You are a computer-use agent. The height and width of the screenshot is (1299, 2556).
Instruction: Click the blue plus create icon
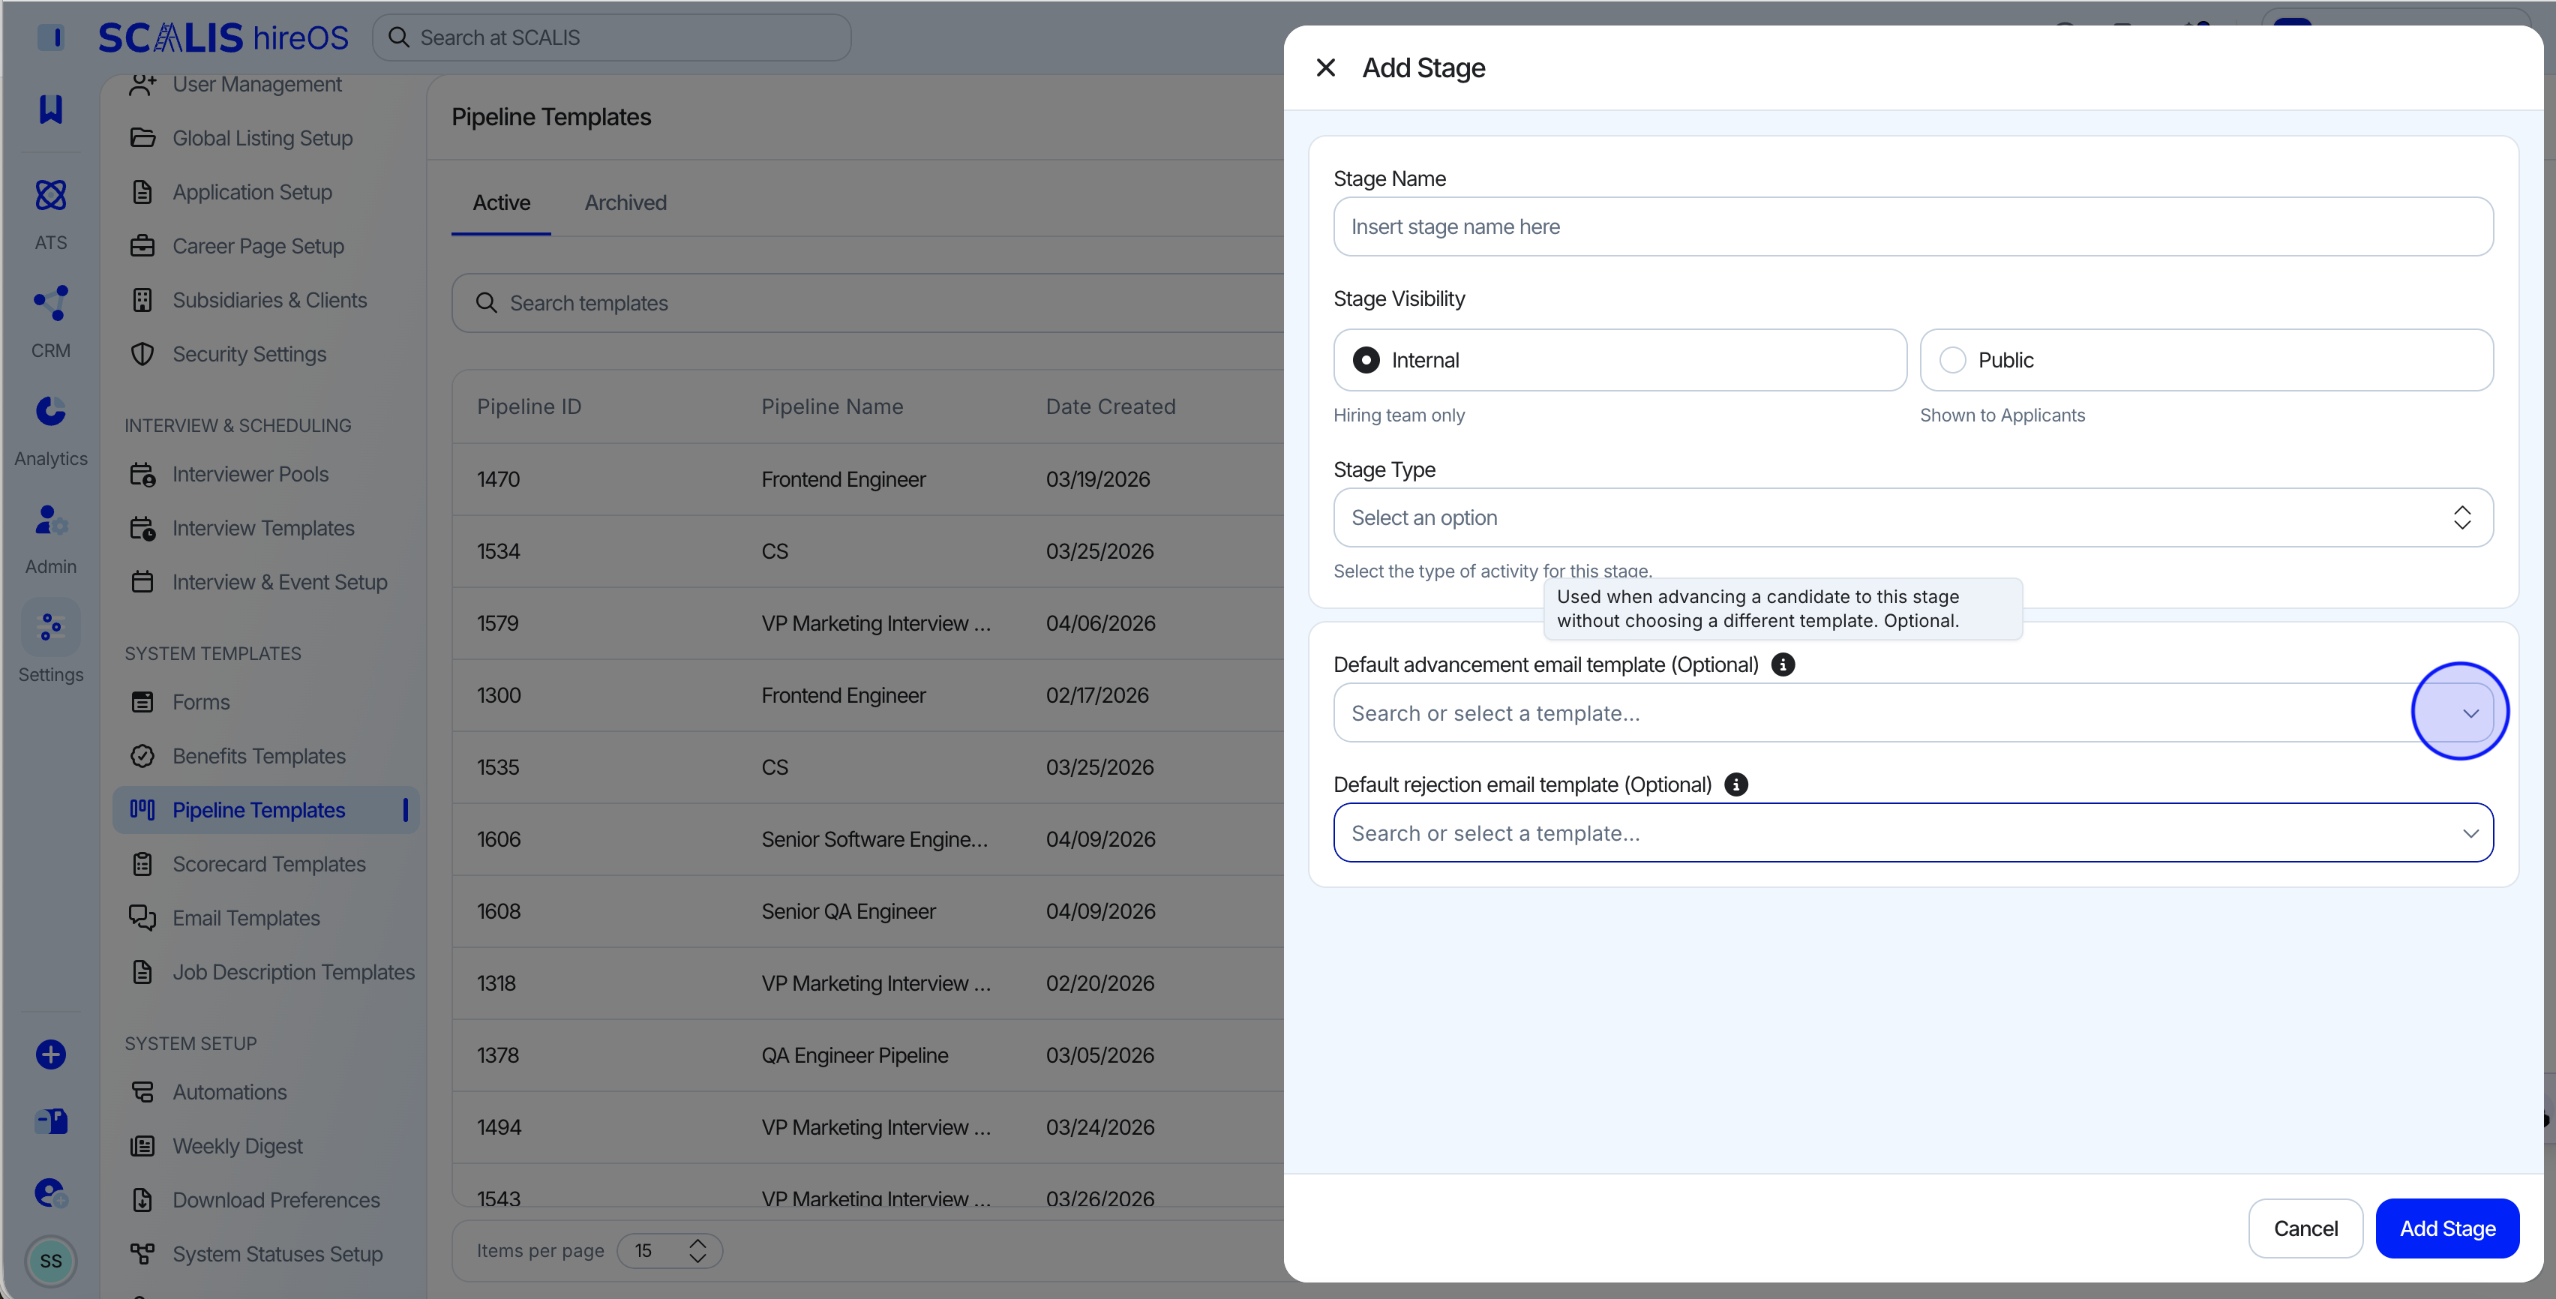51,1054
